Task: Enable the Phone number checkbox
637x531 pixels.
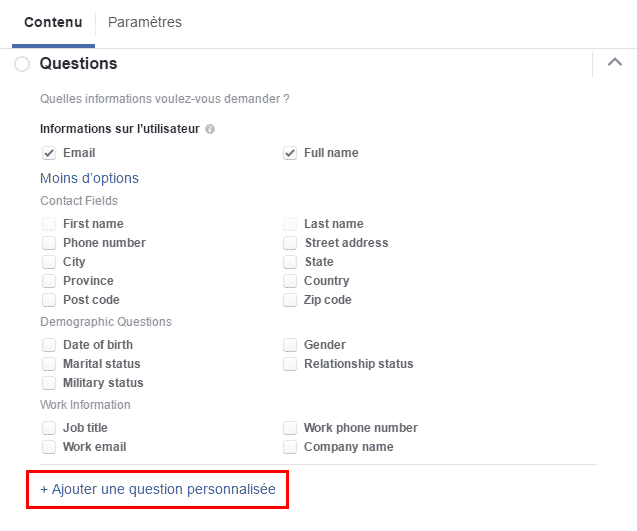Action: (49, 243)
